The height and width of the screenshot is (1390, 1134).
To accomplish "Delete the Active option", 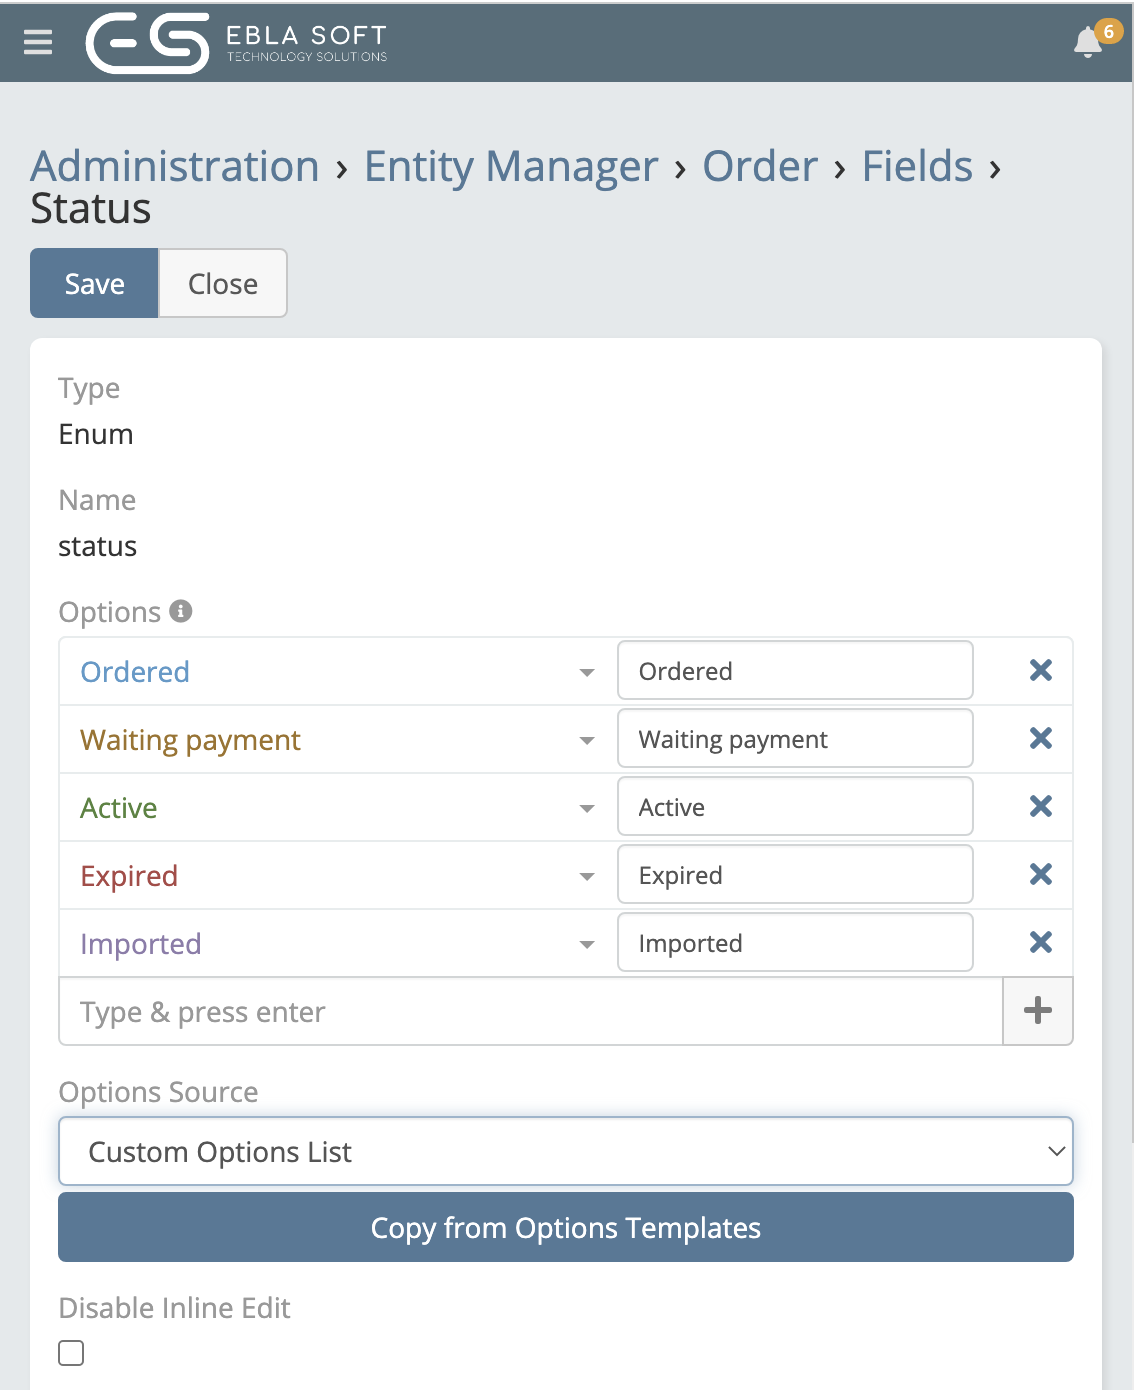I will coord(1040,806).
